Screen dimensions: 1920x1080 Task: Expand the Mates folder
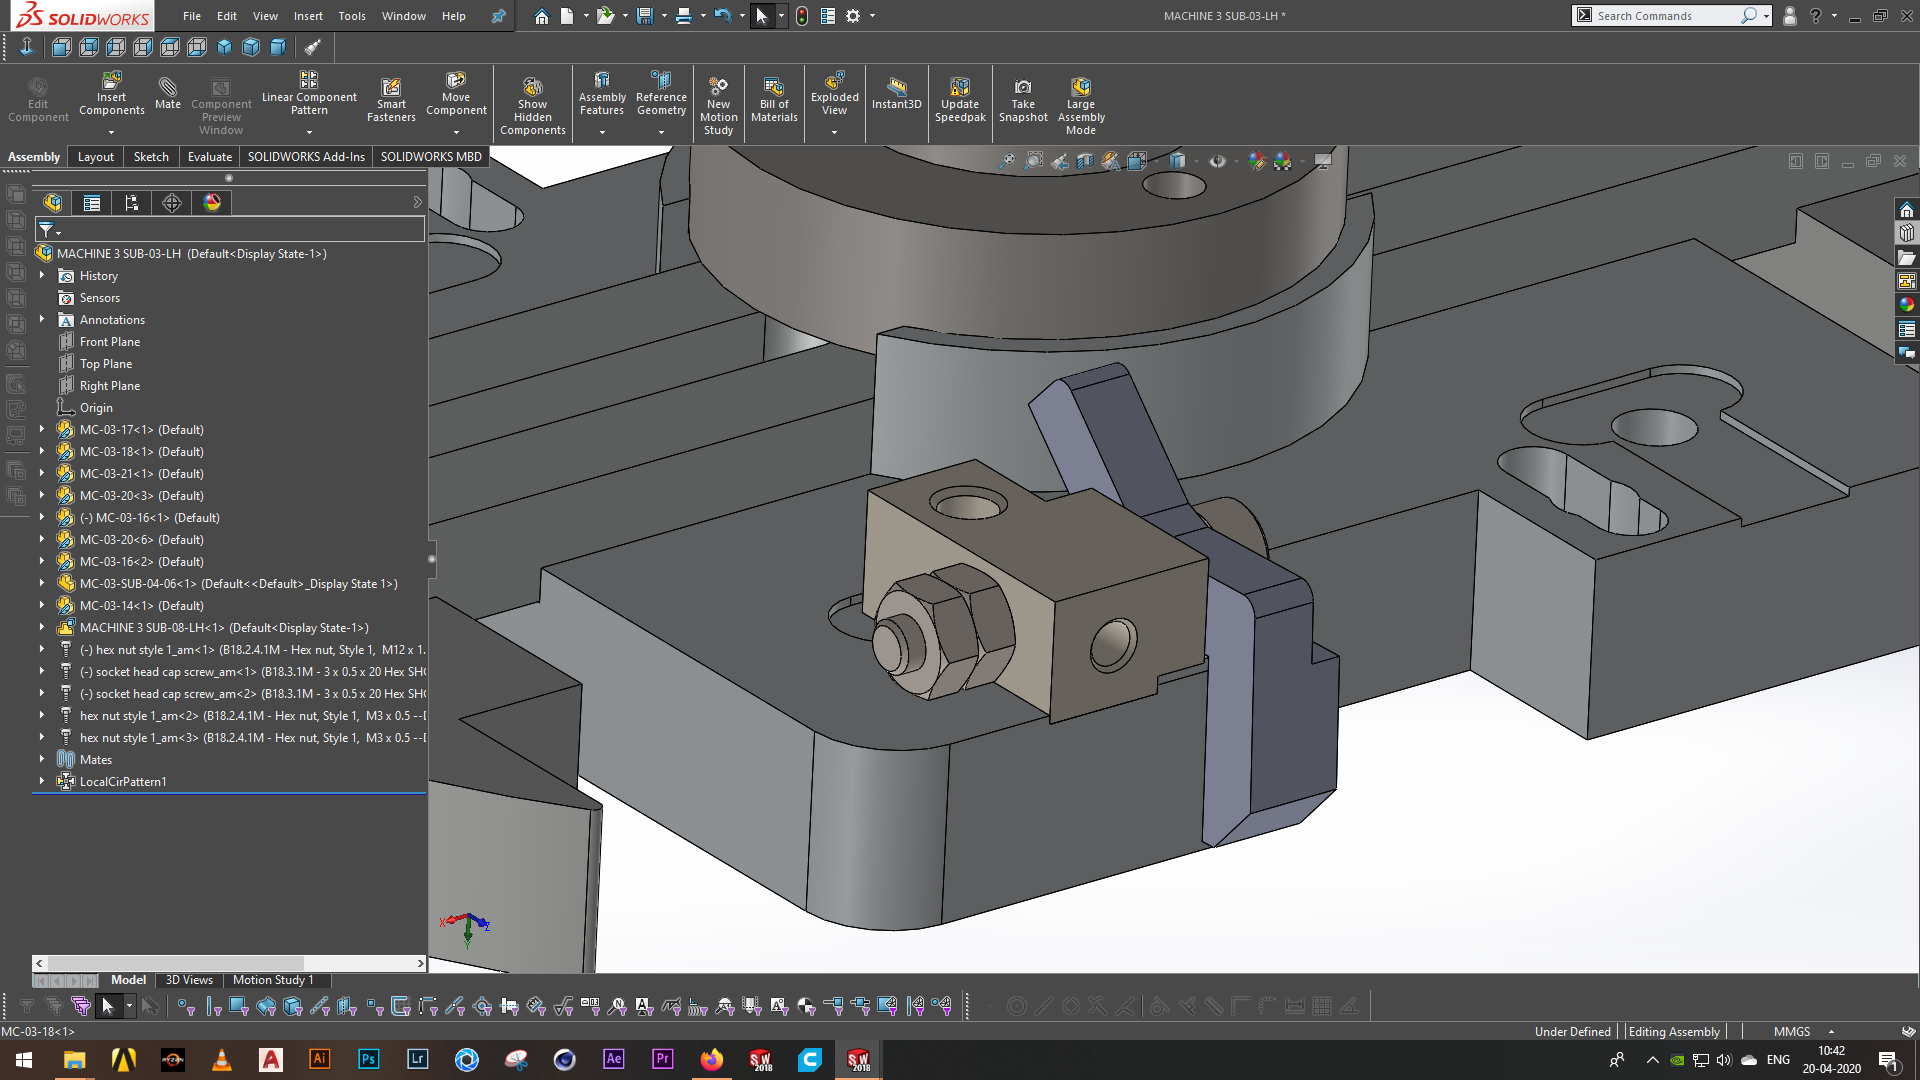[42, 759]
